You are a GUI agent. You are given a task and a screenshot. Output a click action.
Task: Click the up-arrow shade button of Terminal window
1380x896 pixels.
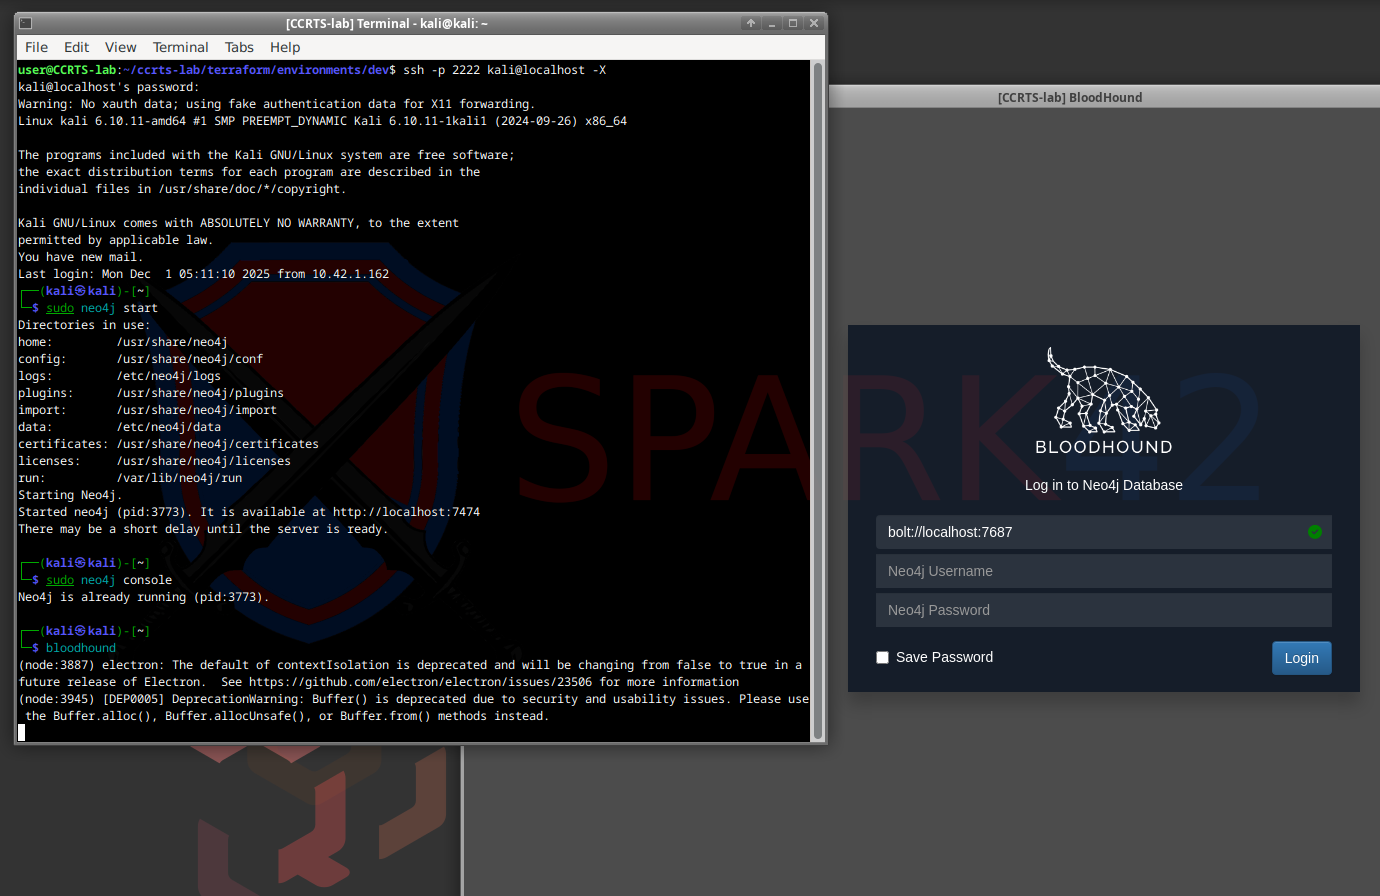751,23
